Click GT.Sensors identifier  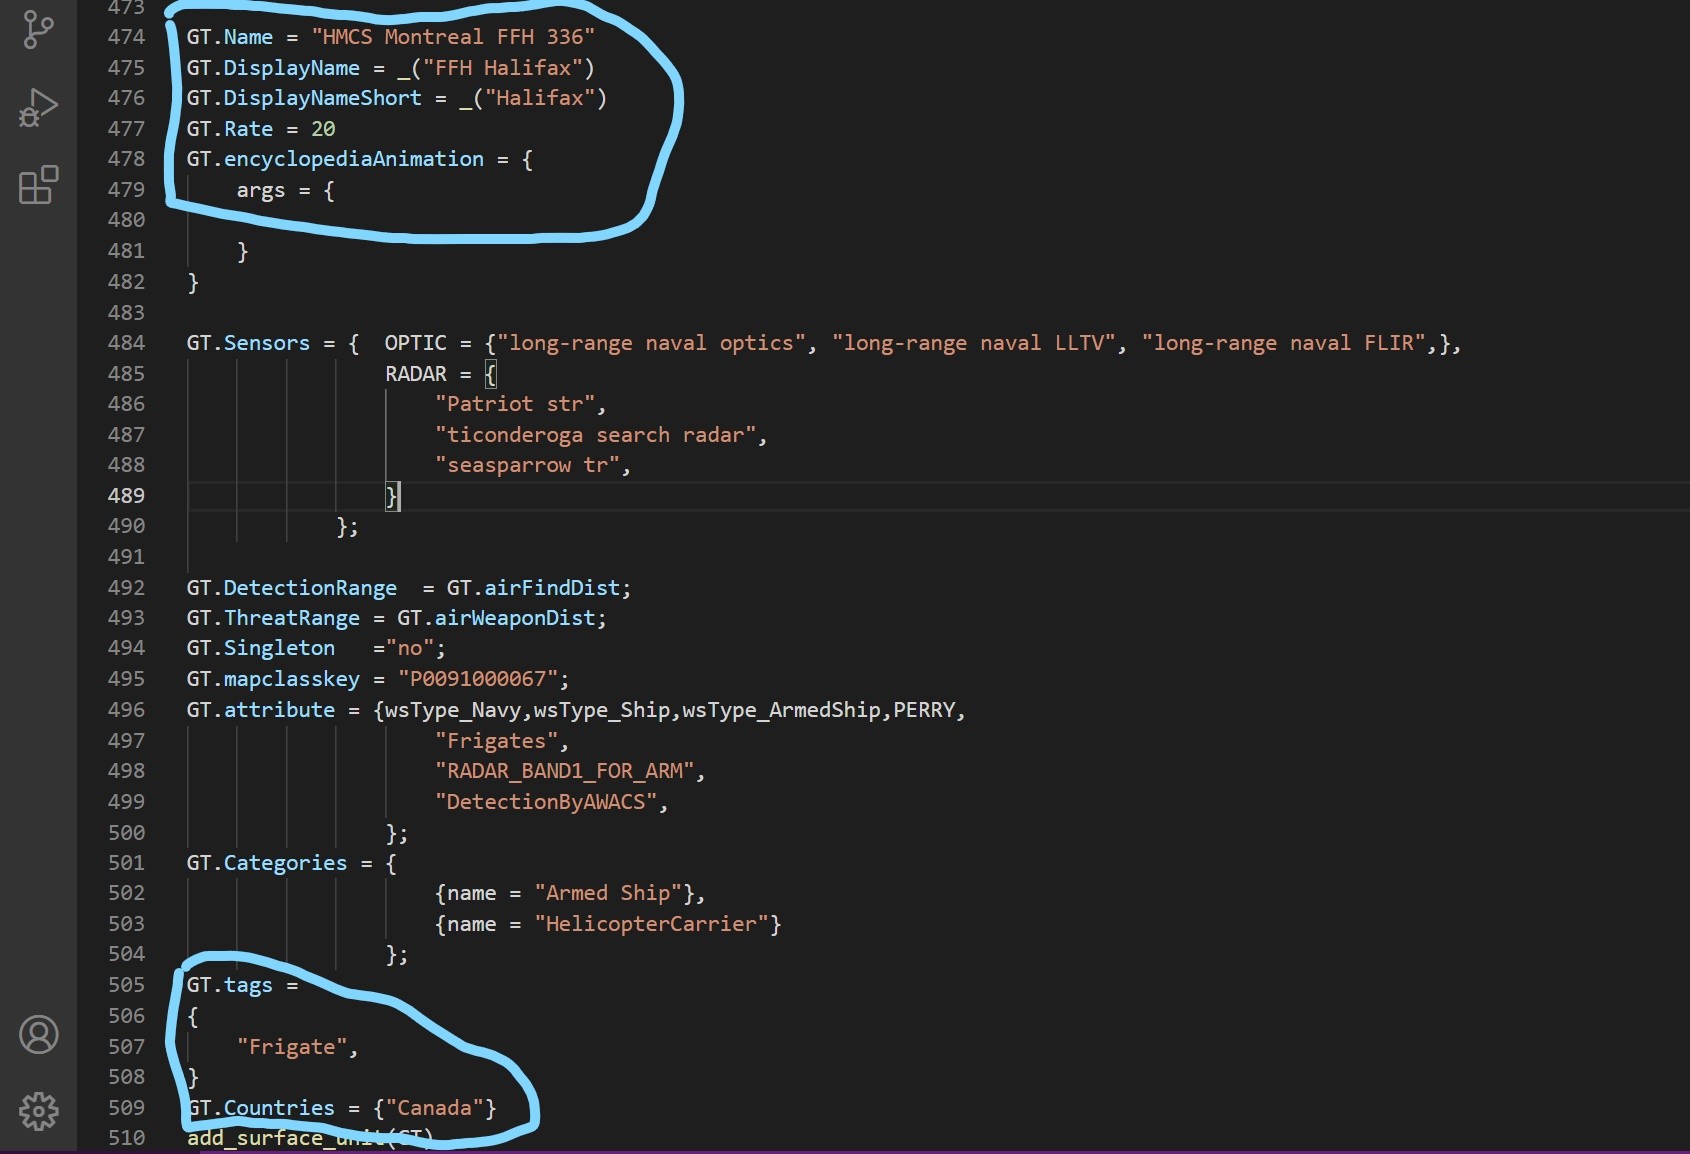click(x=248, y=343)
